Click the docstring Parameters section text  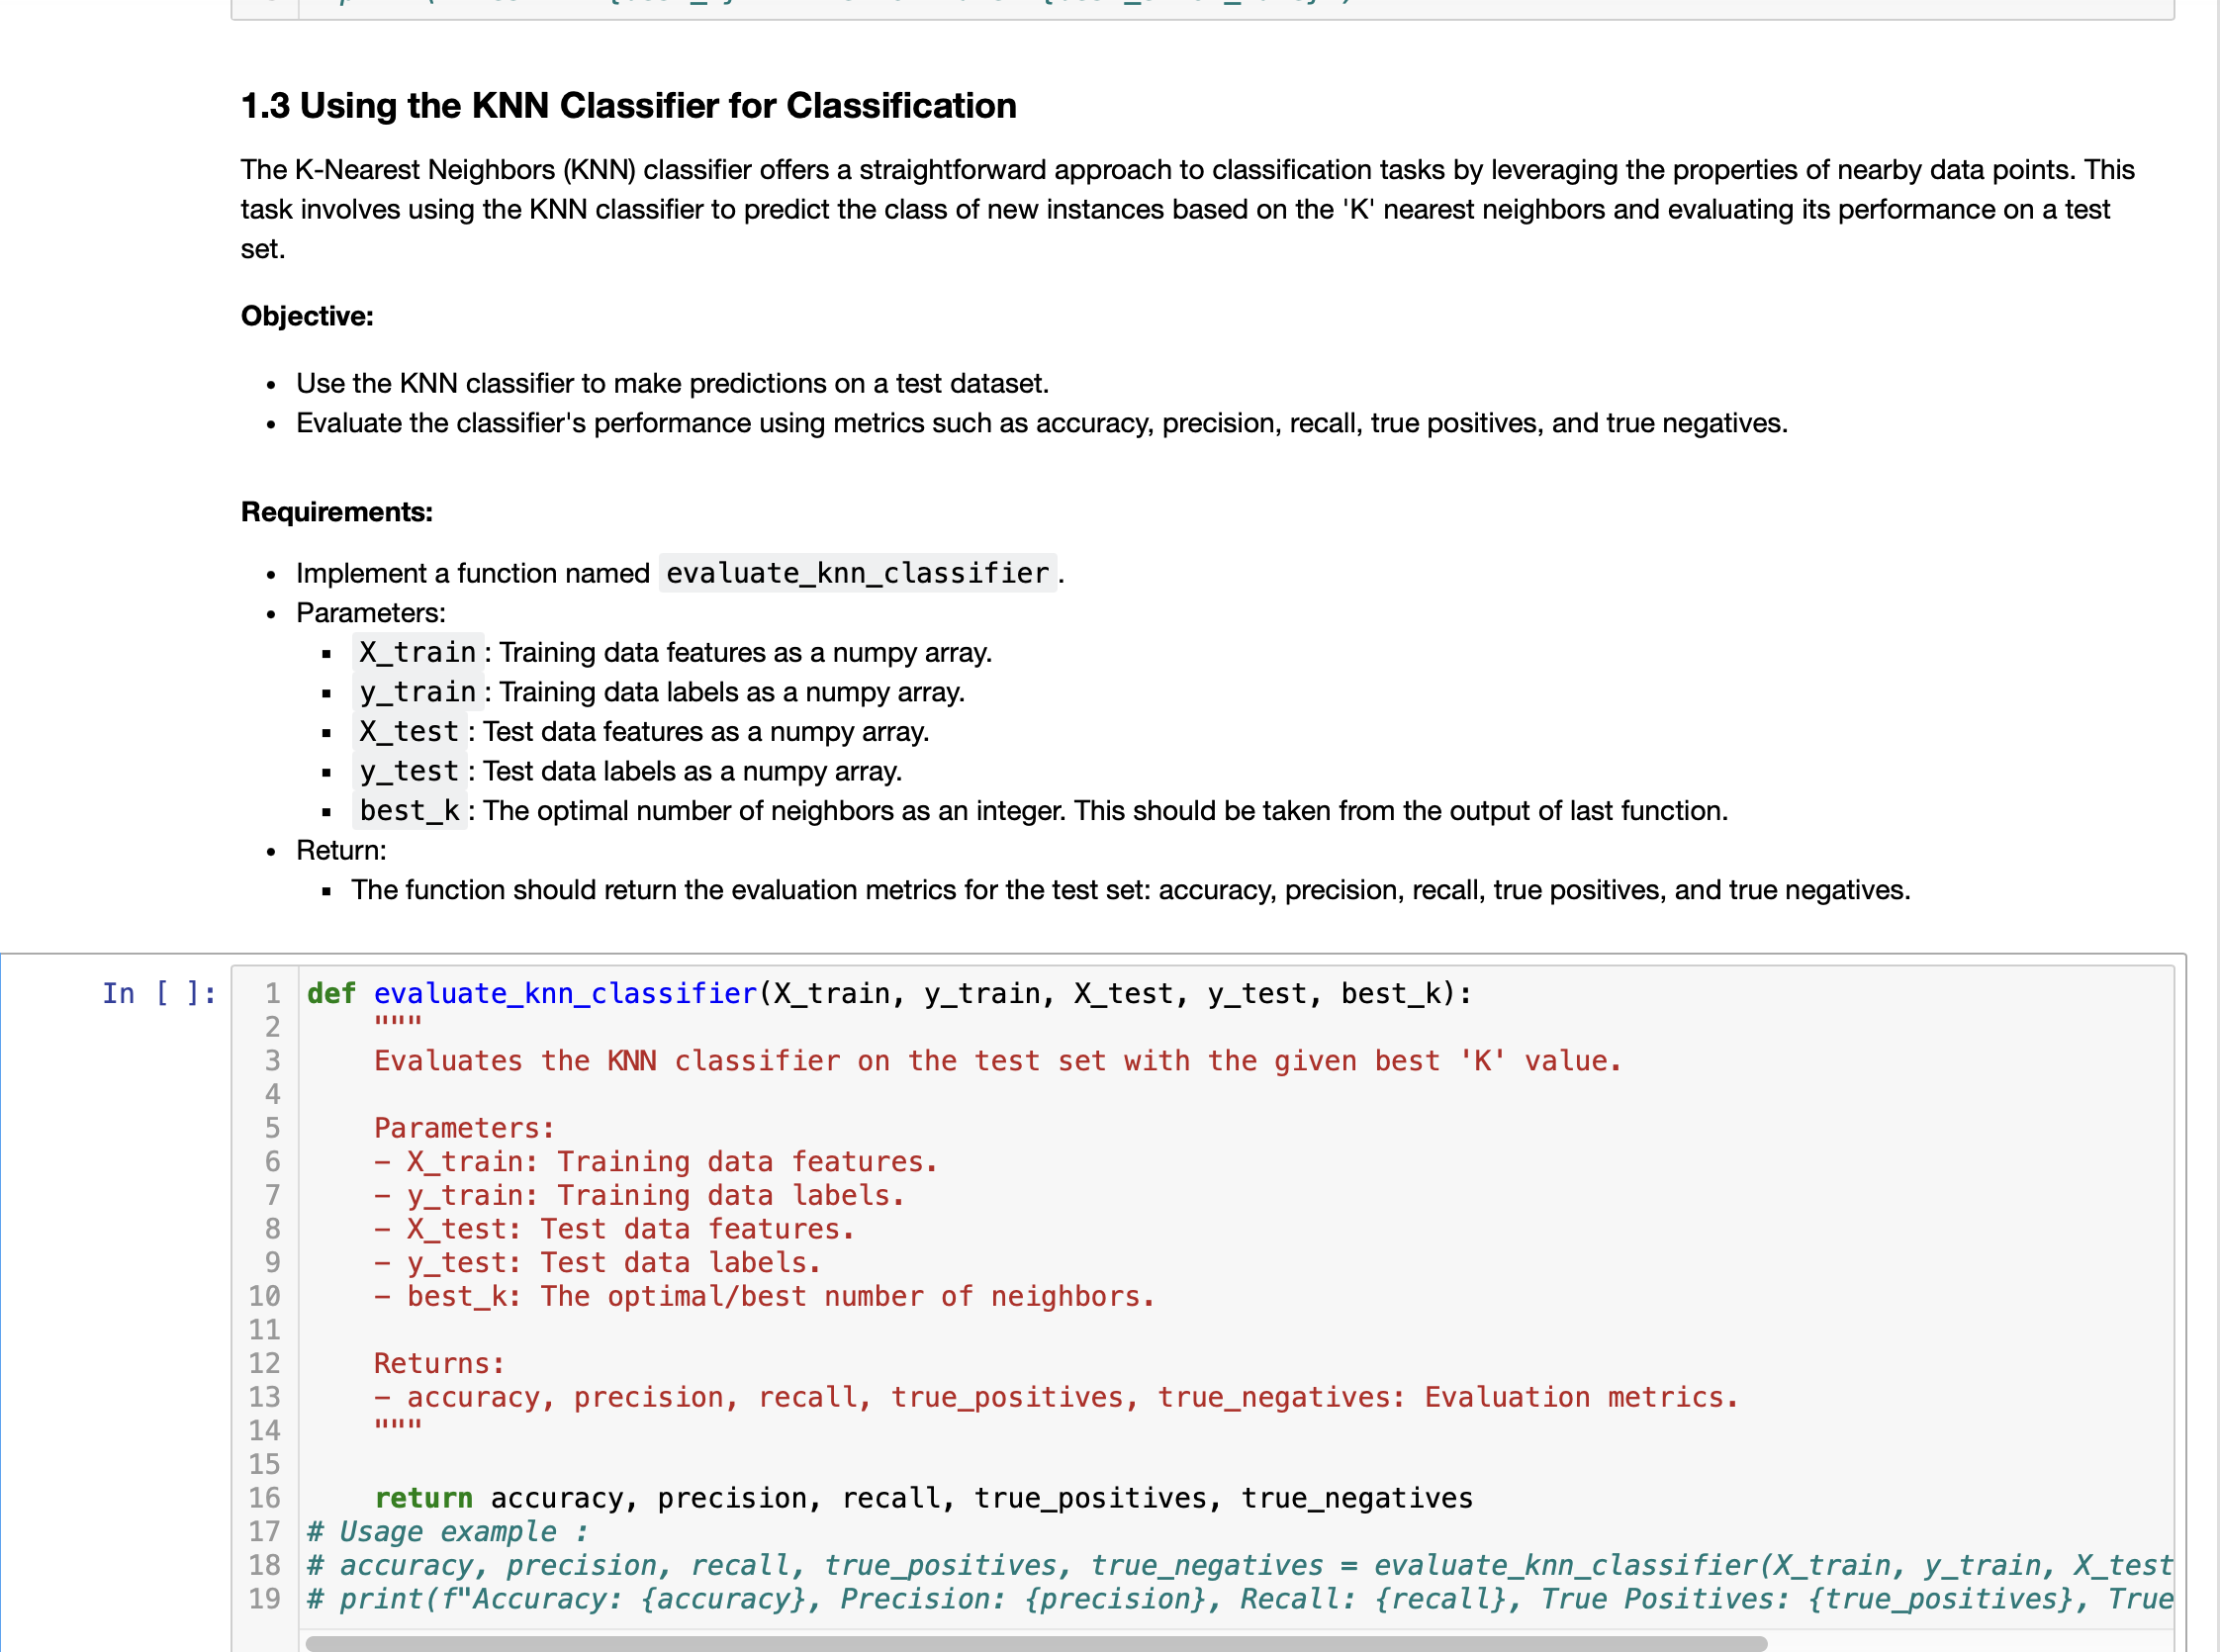click(x=463, y=1127)
